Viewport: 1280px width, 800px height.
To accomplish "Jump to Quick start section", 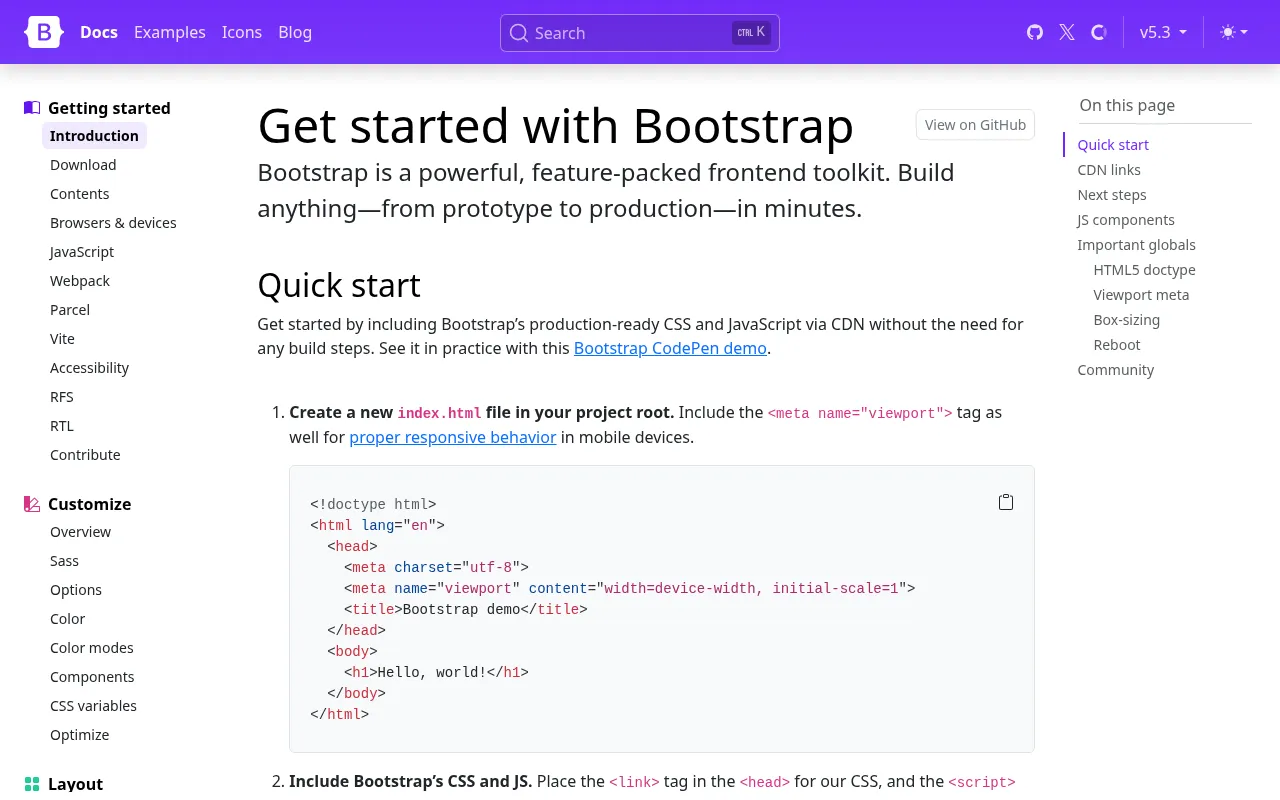I will click(1113, 145).
